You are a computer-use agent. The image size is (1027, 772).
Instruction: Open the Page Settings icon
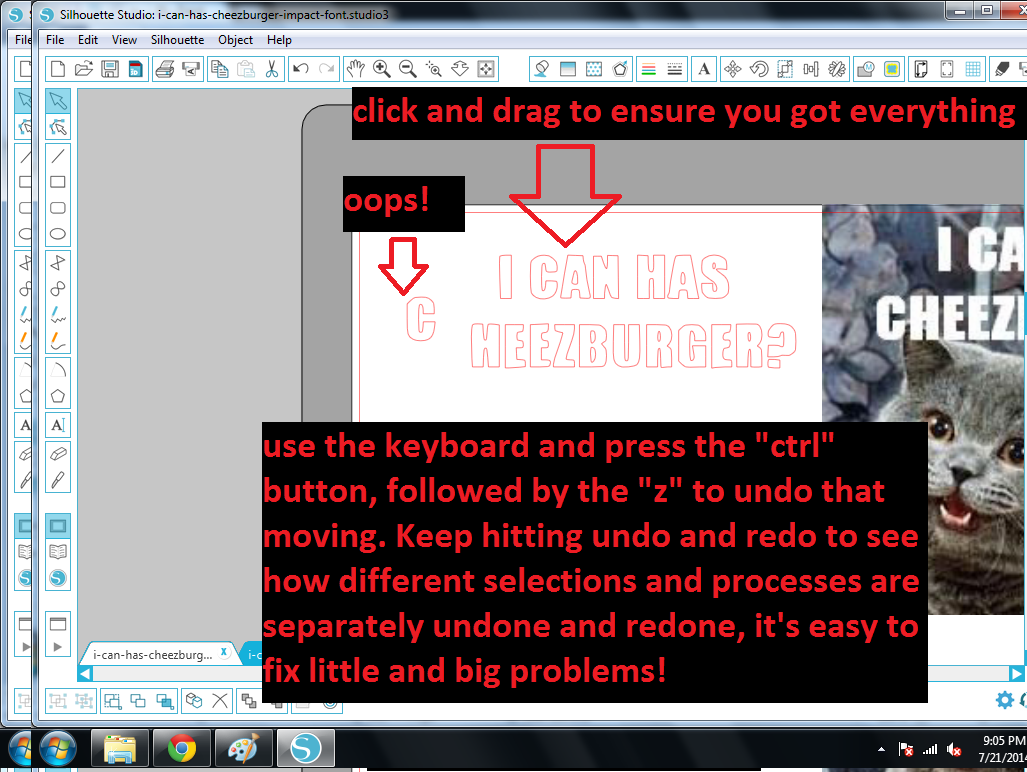(921, 69)
